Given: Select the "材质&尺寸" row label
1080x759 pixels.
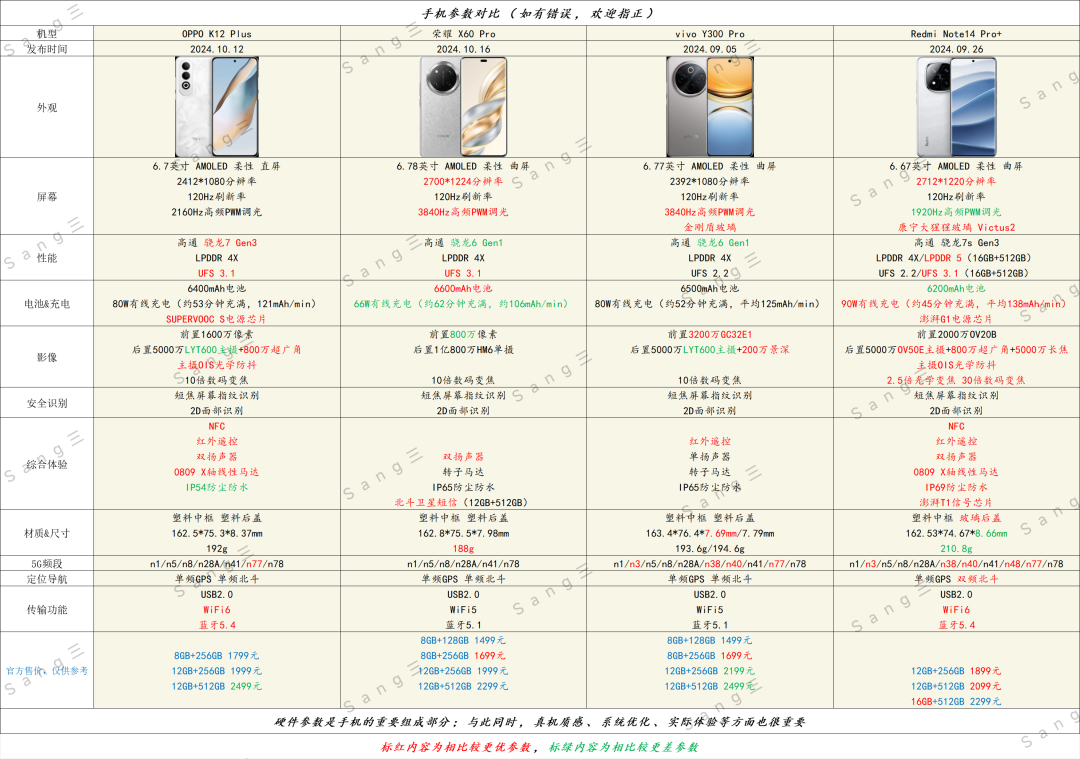Looking at the screenshot, I should point(47,533).
